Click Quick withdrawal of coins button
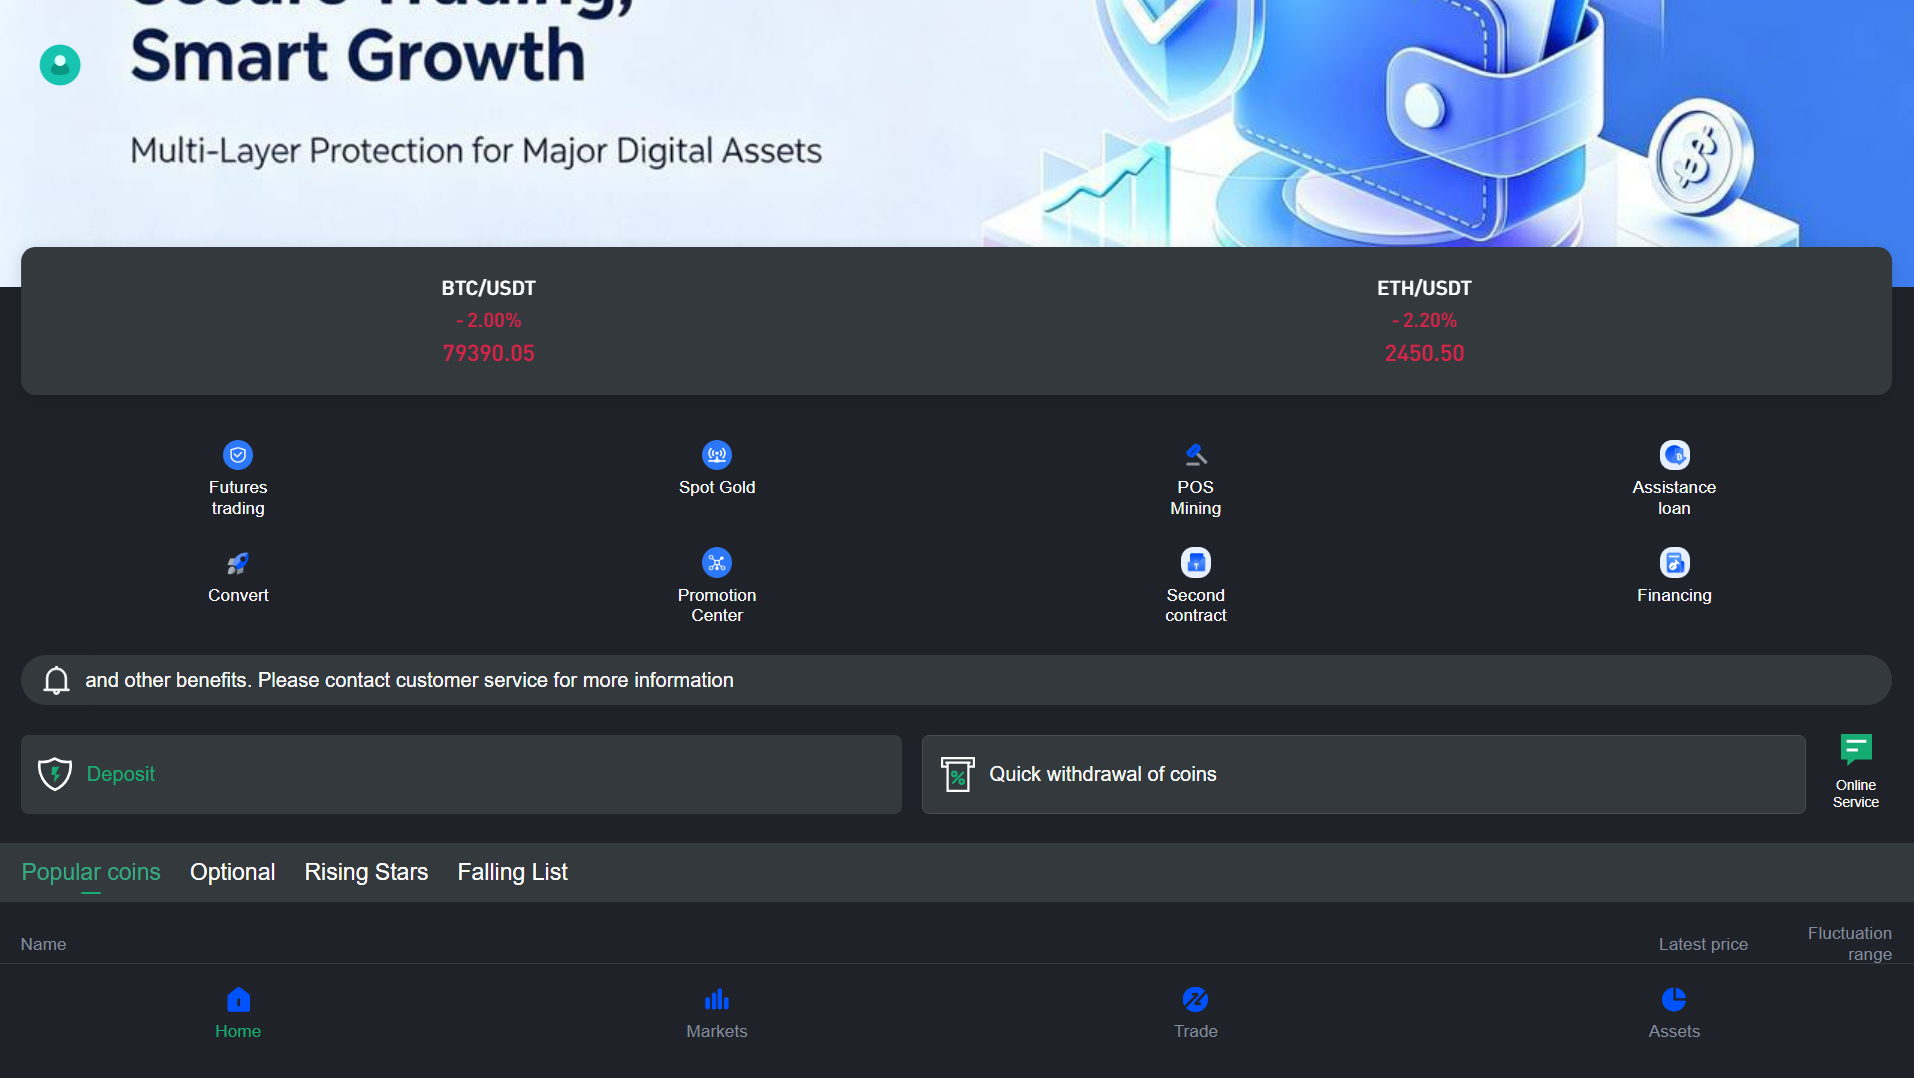The width and height of the screenshot is (1914, 1078). point(1363,774)
